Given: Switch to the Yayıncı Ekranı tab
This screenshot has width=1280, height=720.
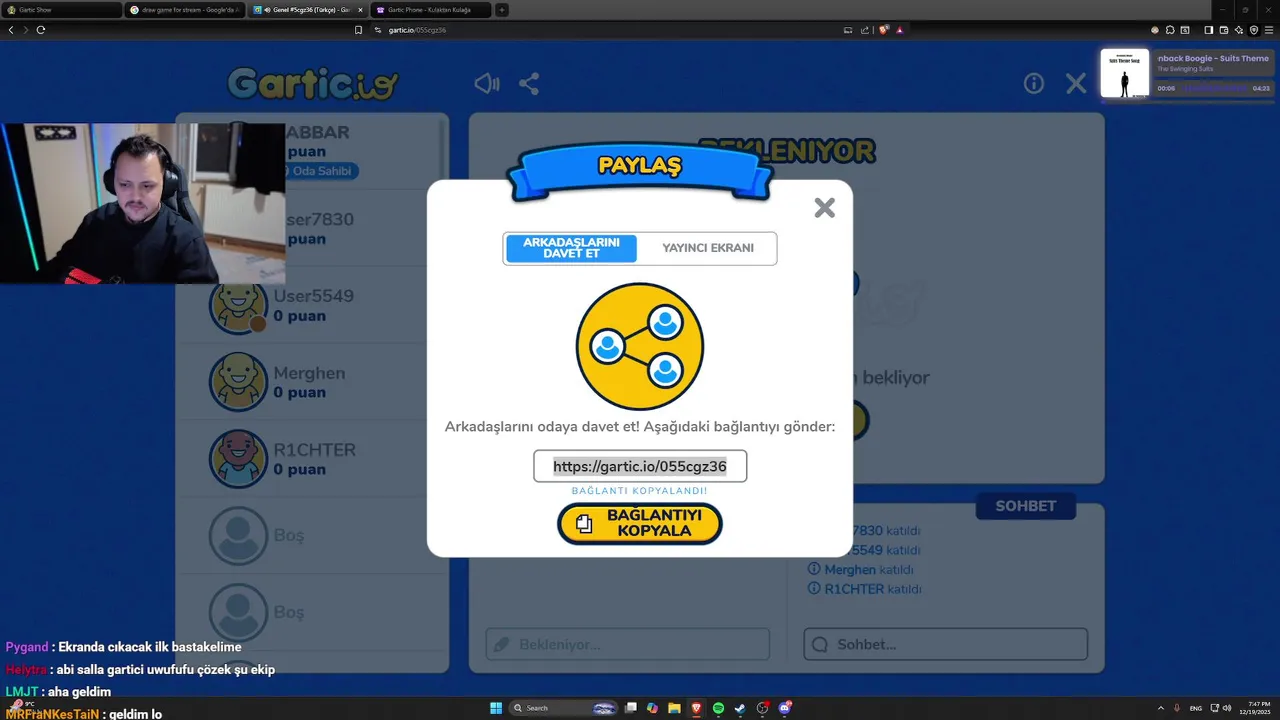Looking at the screenshot, I should [707, 249].
